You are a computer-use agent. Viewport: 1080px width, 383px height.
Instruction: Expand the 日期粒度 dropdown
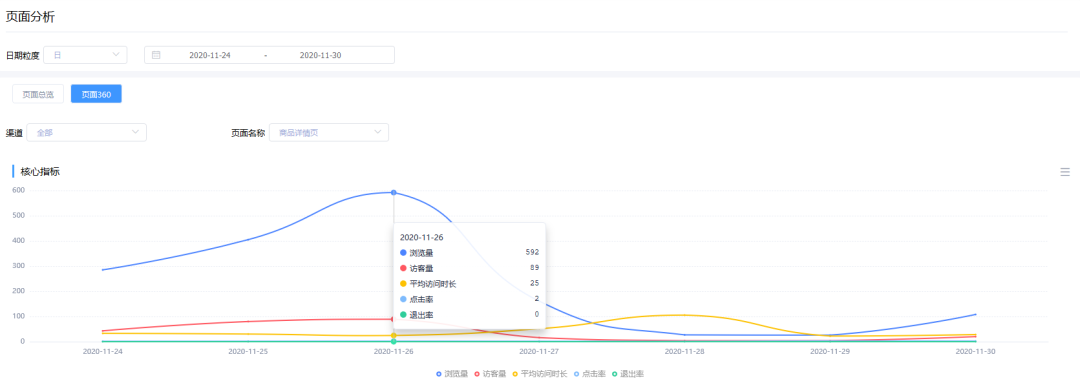pyautogui.click(x=85, y=55)
